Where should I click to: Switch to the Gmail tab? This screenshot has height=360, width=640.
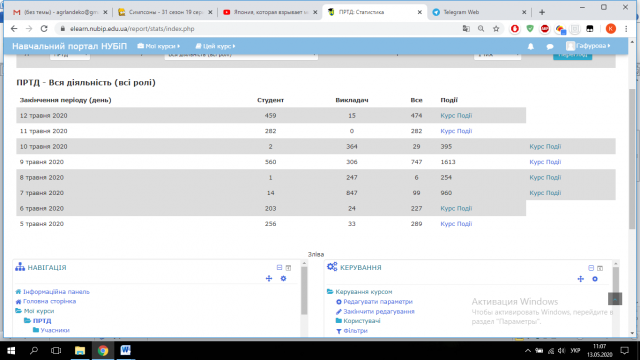tap(60, 12)
